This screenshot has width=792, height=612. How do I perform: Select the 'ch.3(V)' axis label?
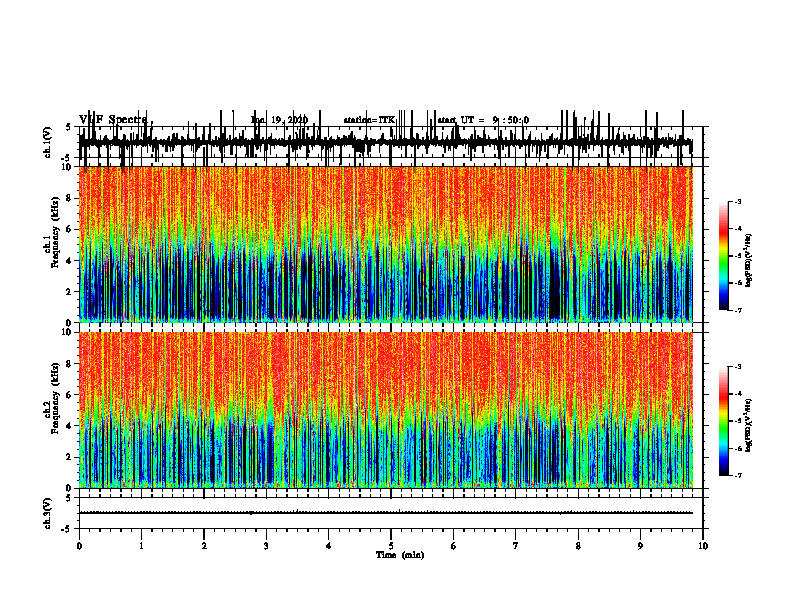(x=48, y=514)
